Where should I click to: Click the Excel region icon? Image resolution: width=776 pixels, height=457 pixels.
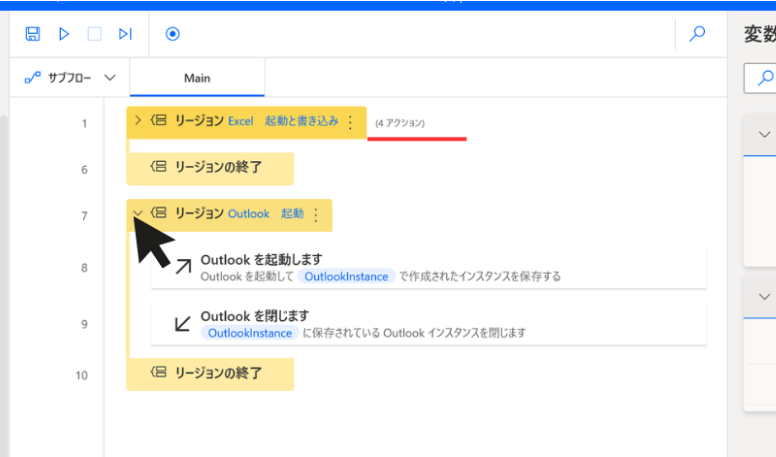(x=158, y=120)
